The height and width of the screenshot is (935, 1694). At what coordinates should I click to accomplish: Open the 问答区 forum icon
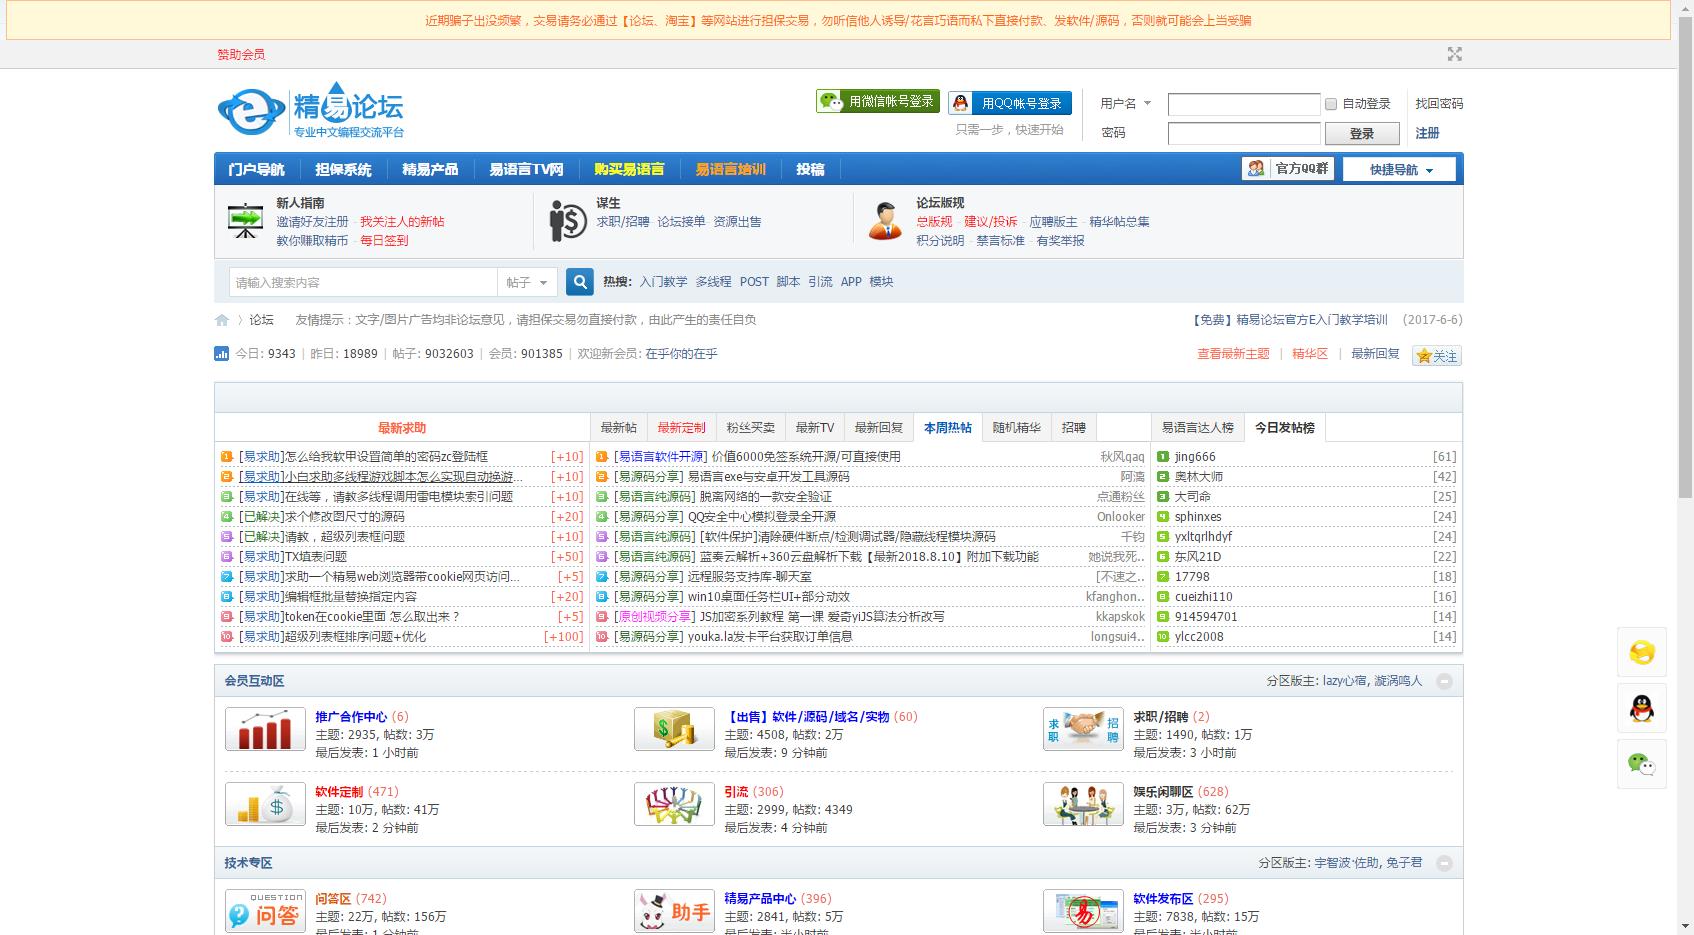[265, 911]
